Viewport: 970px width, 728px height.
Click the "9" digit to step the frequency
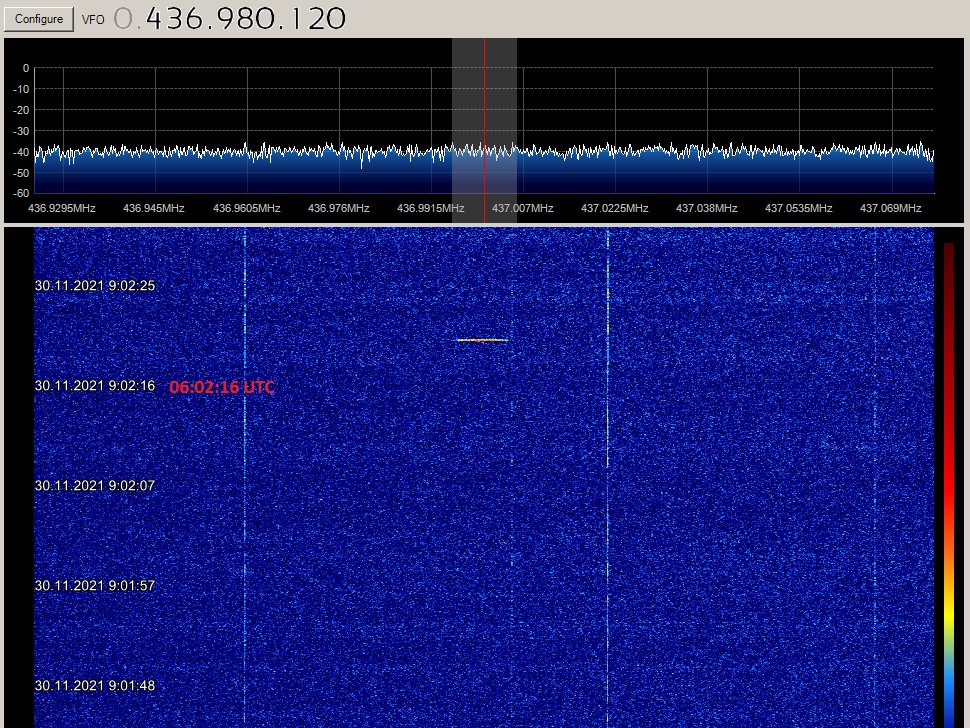coord(226,18)
